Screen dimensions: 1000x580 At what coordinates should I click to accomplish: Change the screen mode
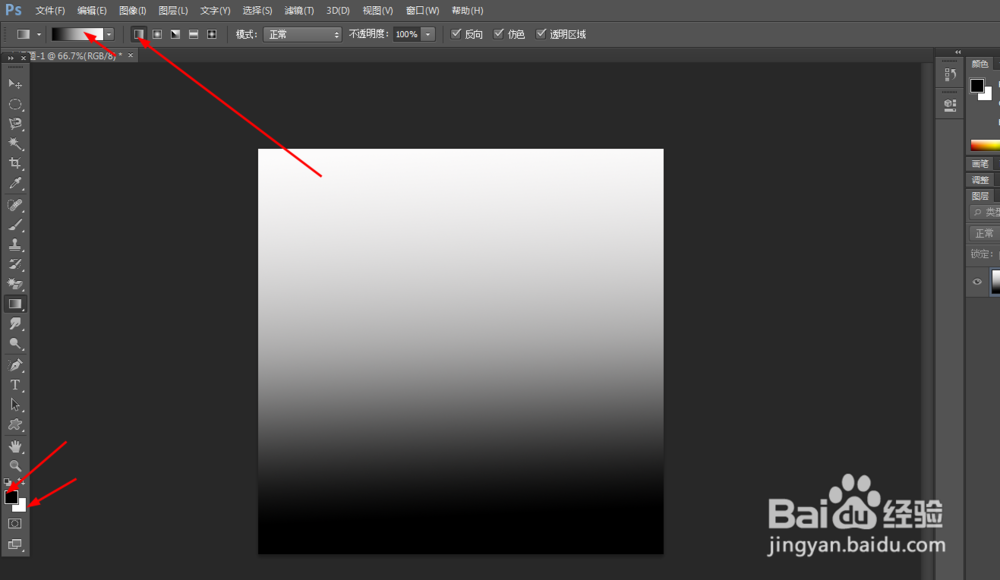click(x=15, y=544)
